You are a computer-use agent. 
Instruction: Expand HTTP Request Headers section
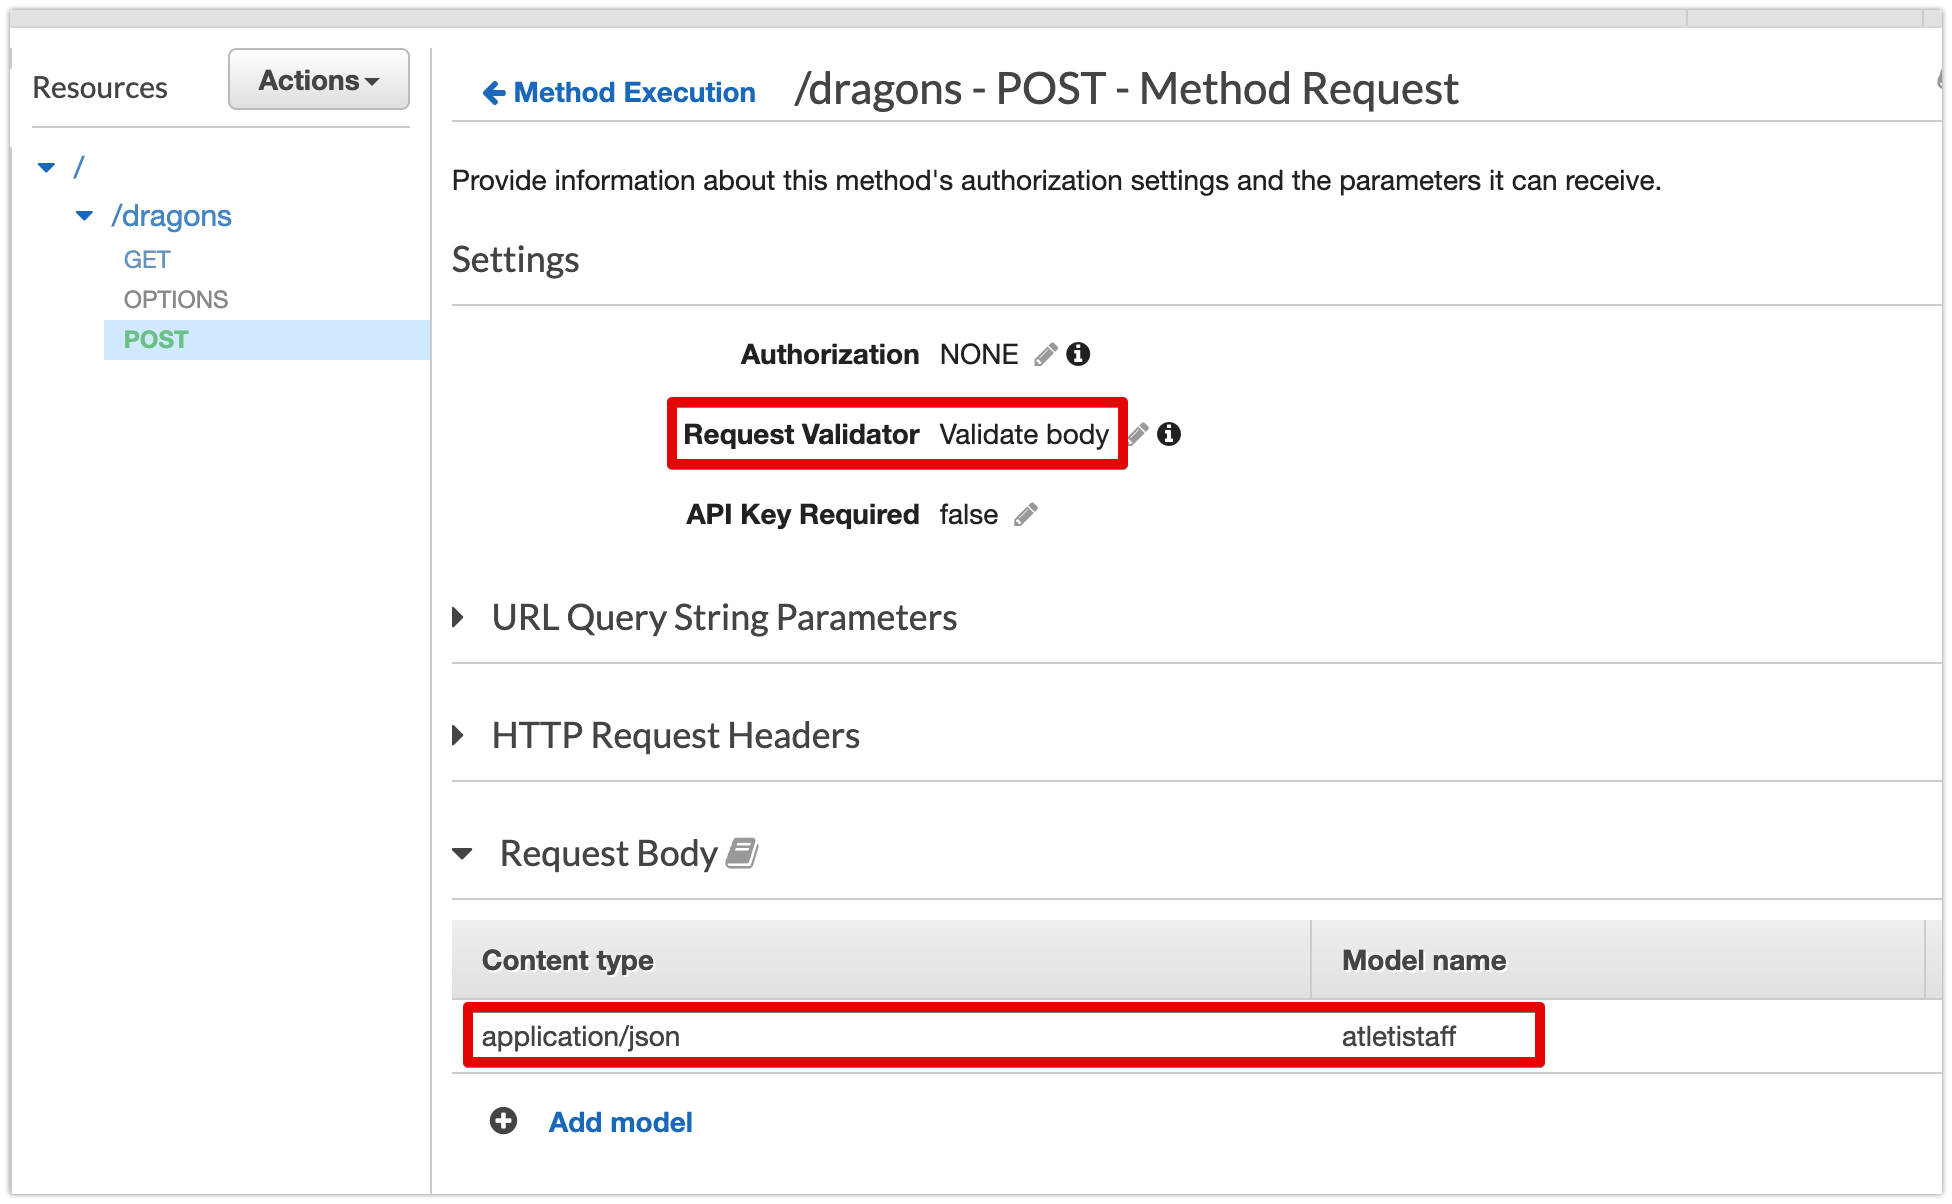click(459, 735)
